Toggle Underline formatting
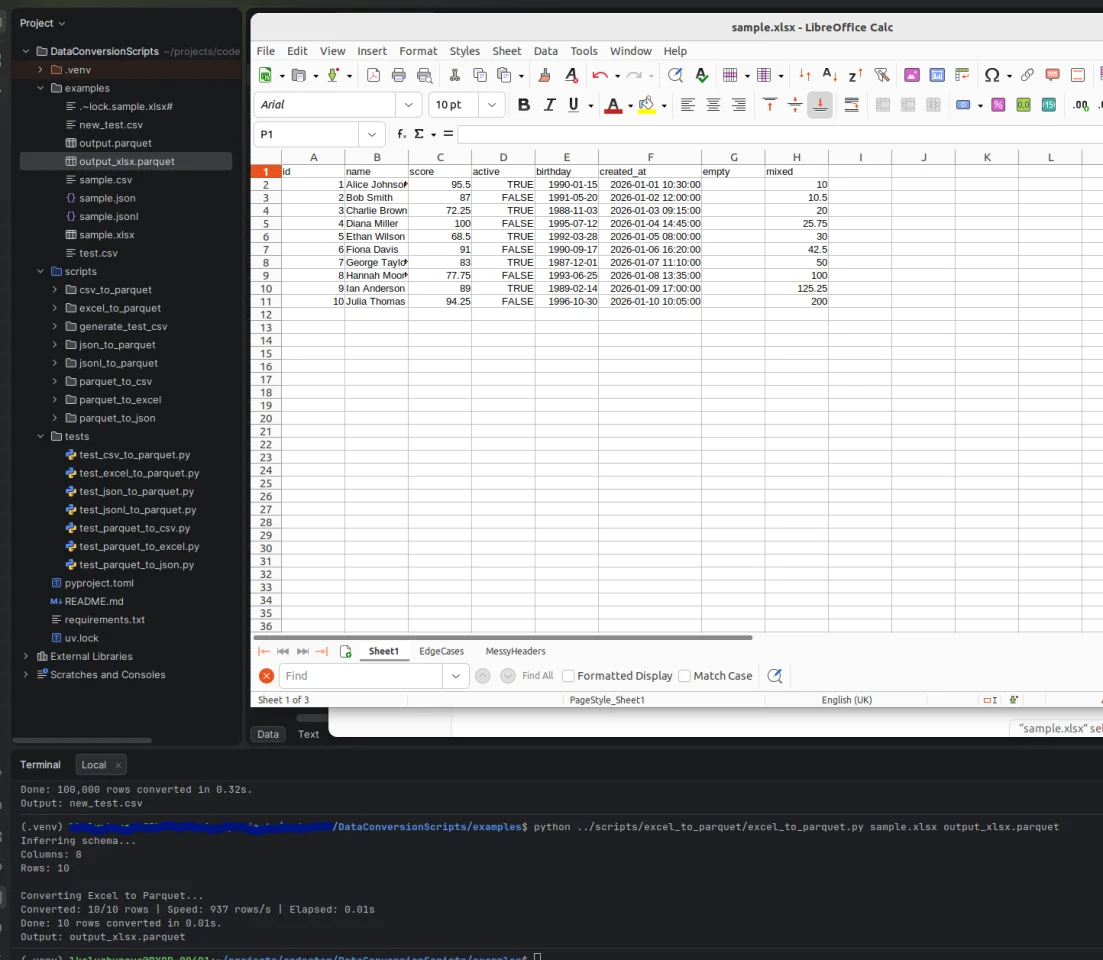Image resolution: width=1103 pixels, height=960 pixels. pos(573,105)
